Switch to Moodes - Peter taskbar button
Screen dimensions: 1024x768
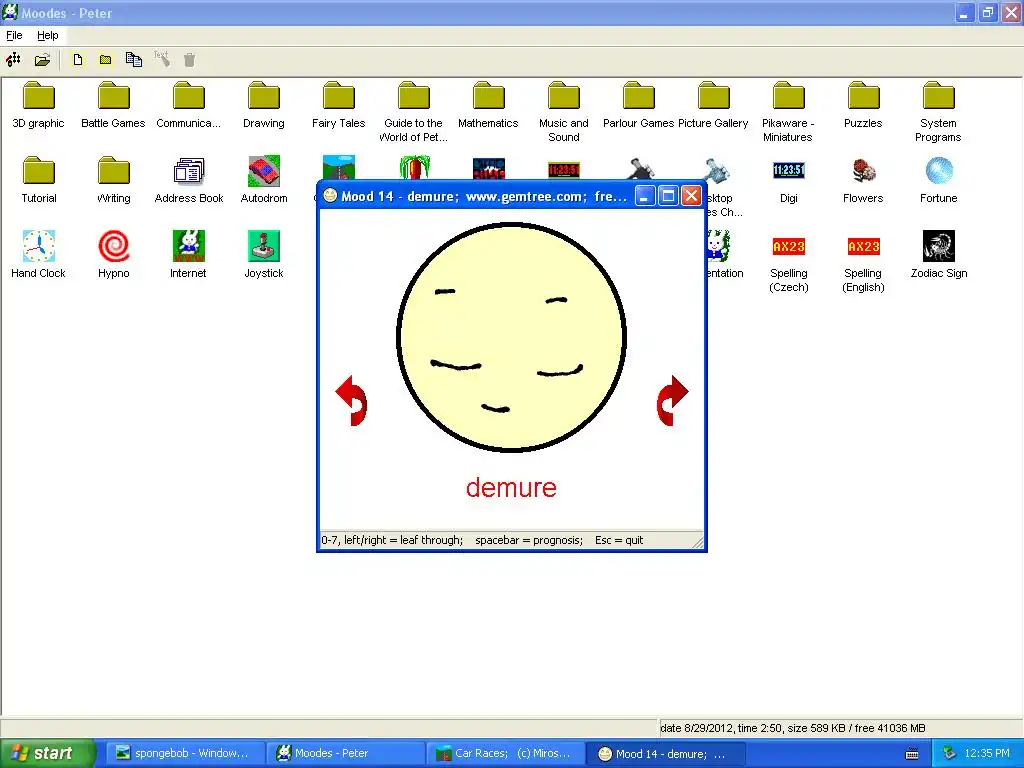344,753
